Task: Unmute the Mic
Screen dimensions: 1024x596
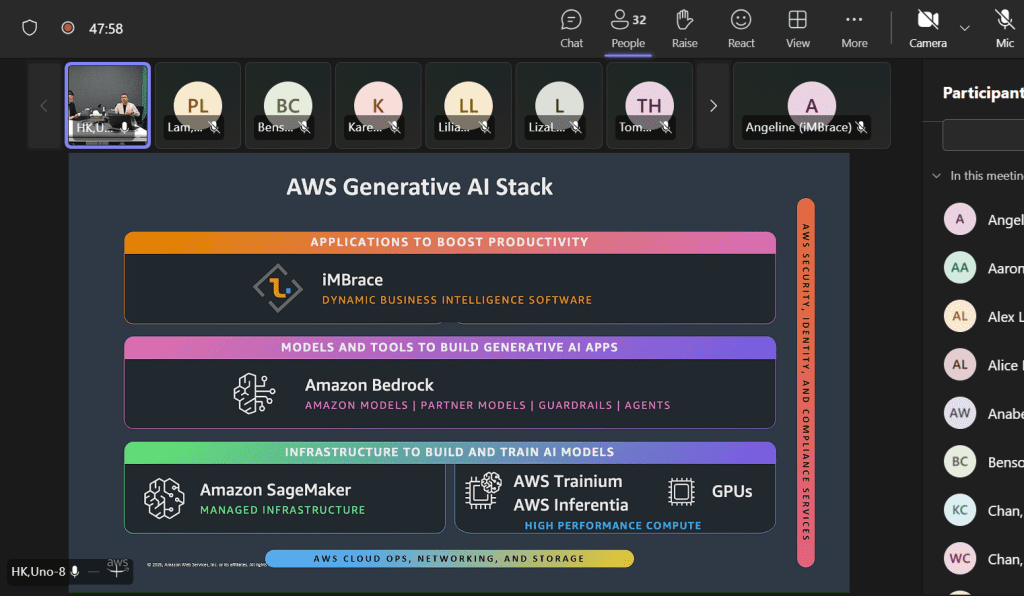Action: pyautogui.click(x=1004, y=28)
